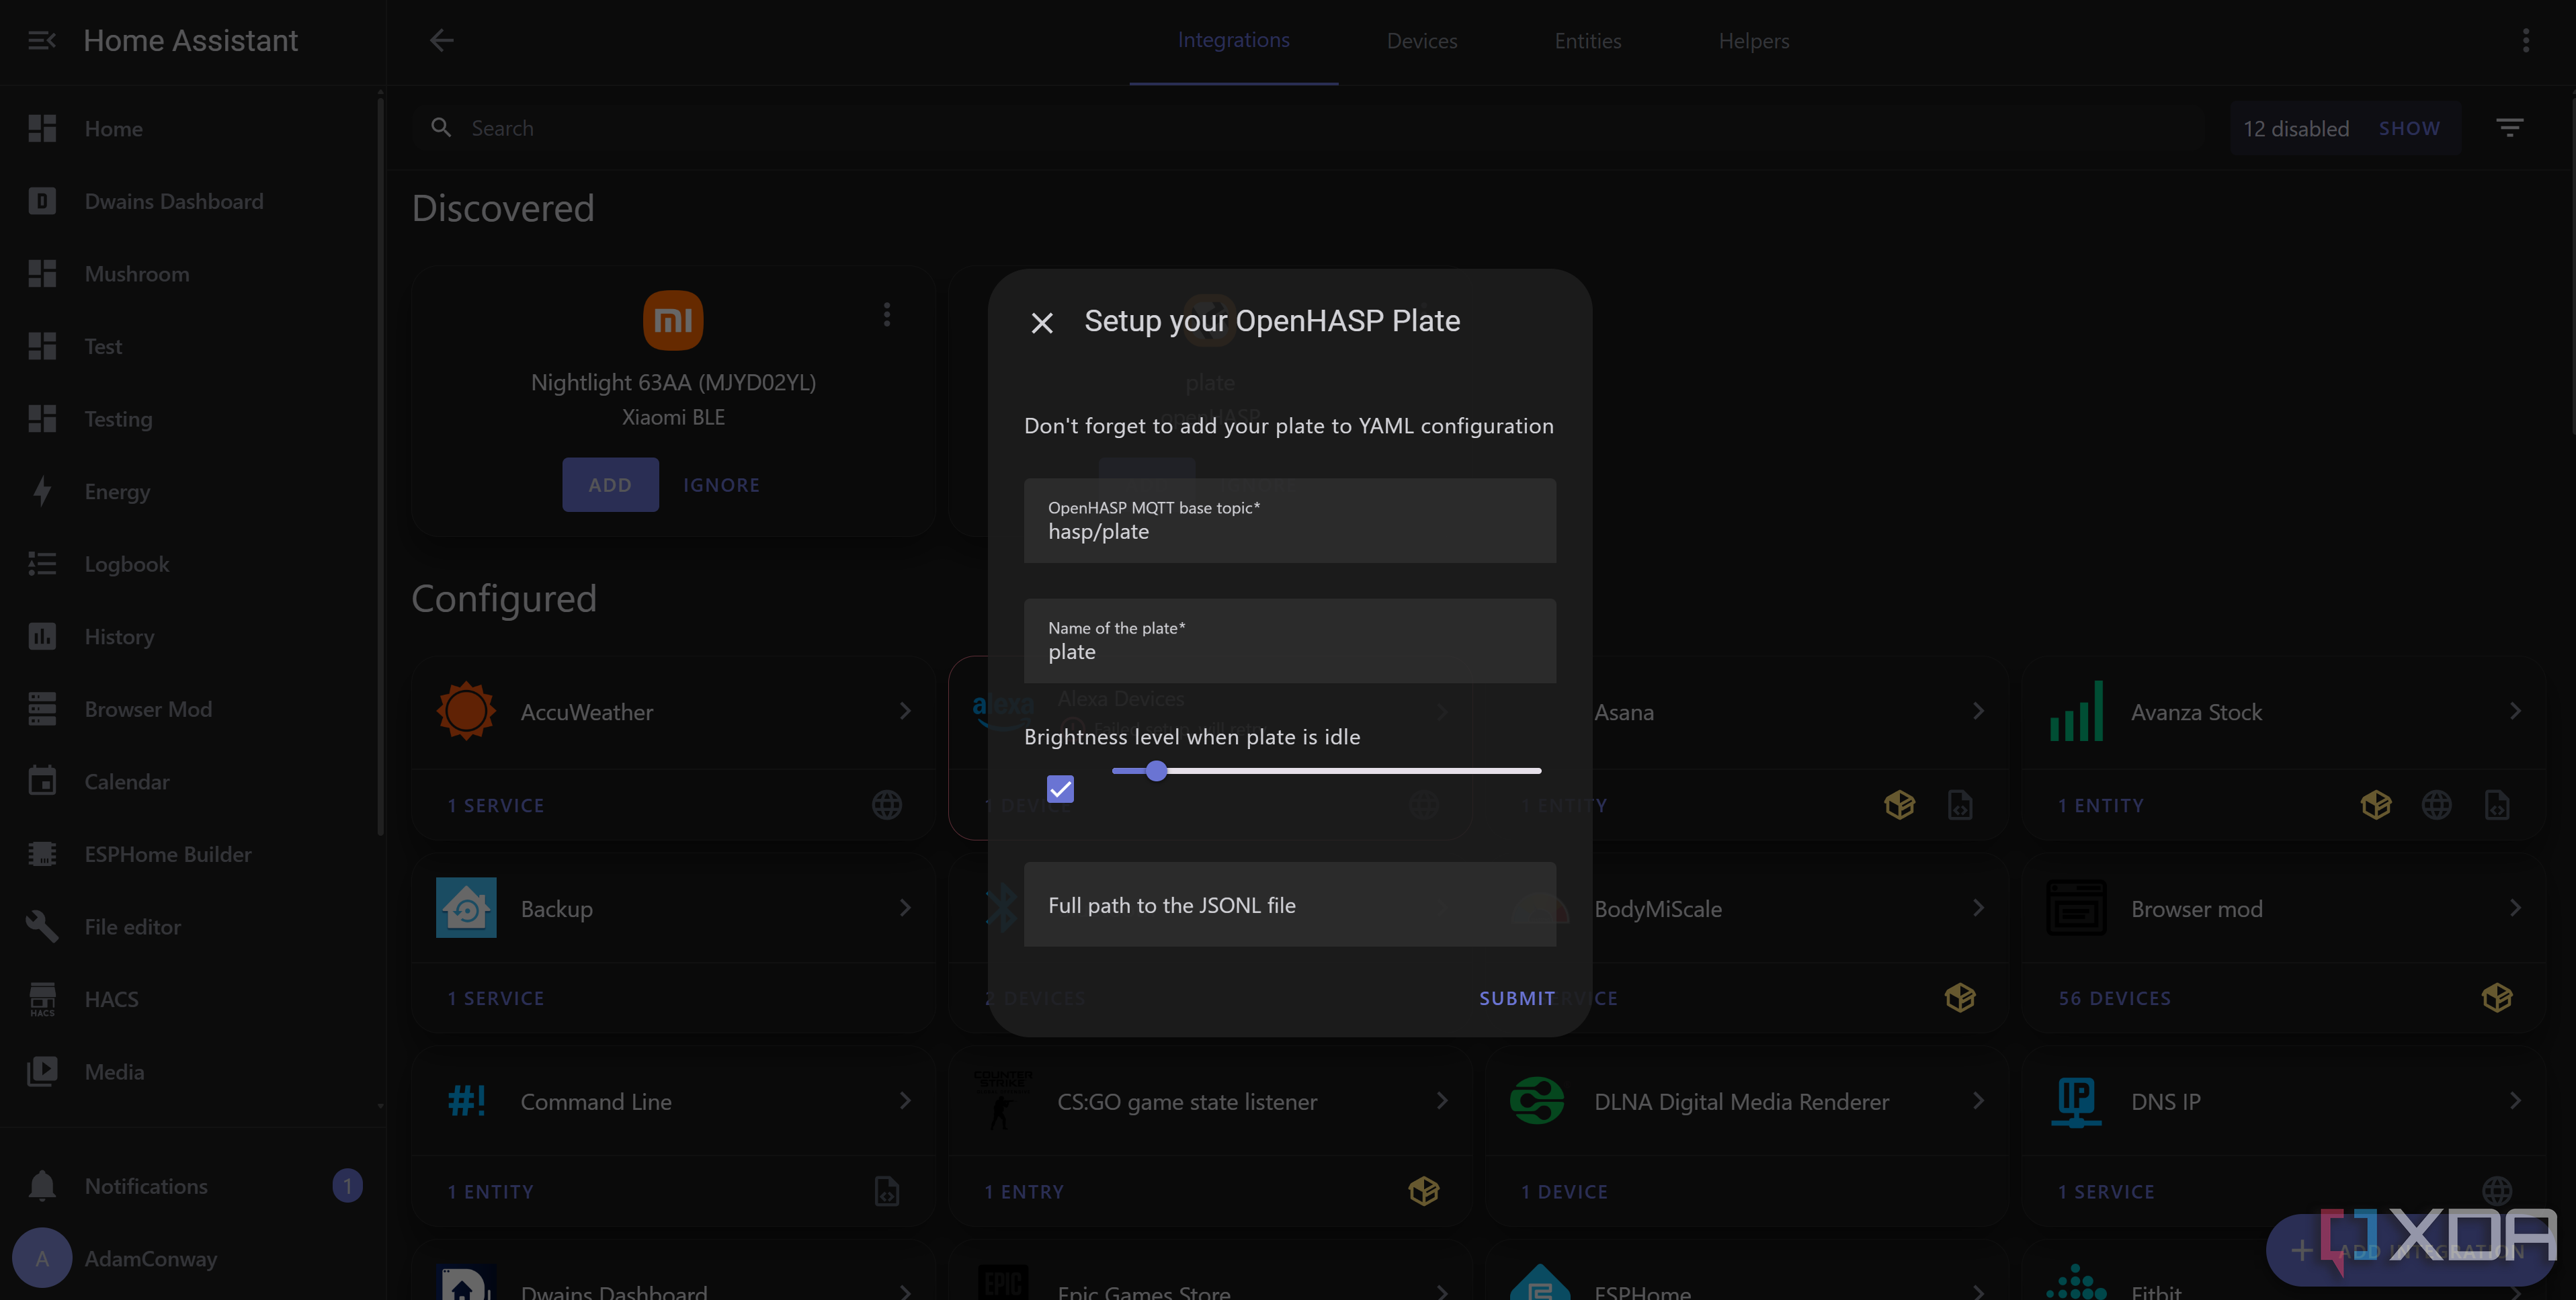
Task: Switch to the Entities tab
Action: coord(1587,41)
